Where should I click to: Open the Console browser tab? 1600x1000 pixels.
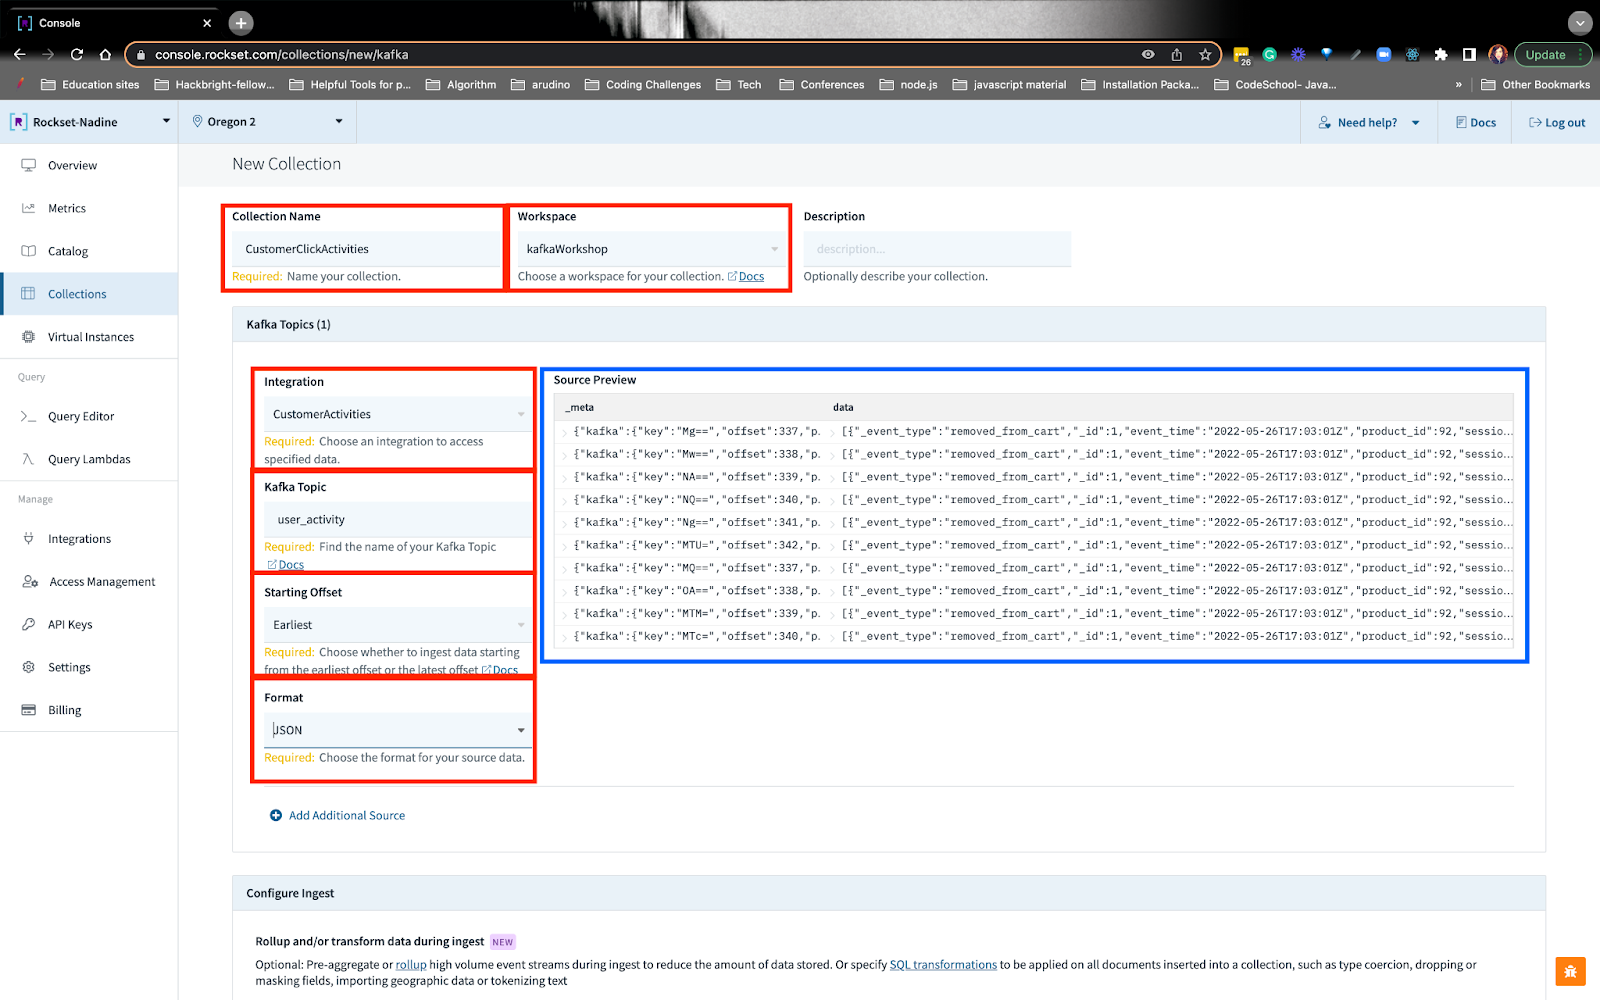click(112, 23)
